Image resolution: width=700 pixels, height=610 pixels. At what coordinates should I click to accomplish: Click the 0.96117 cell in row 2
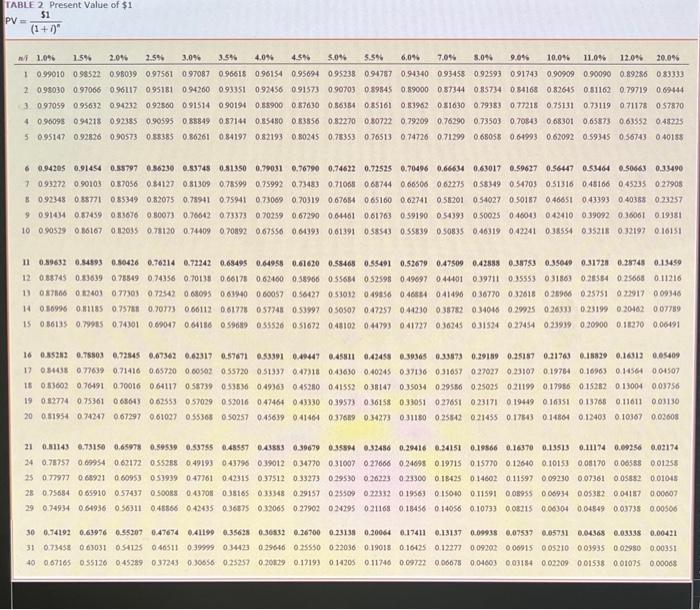(124, 90)
